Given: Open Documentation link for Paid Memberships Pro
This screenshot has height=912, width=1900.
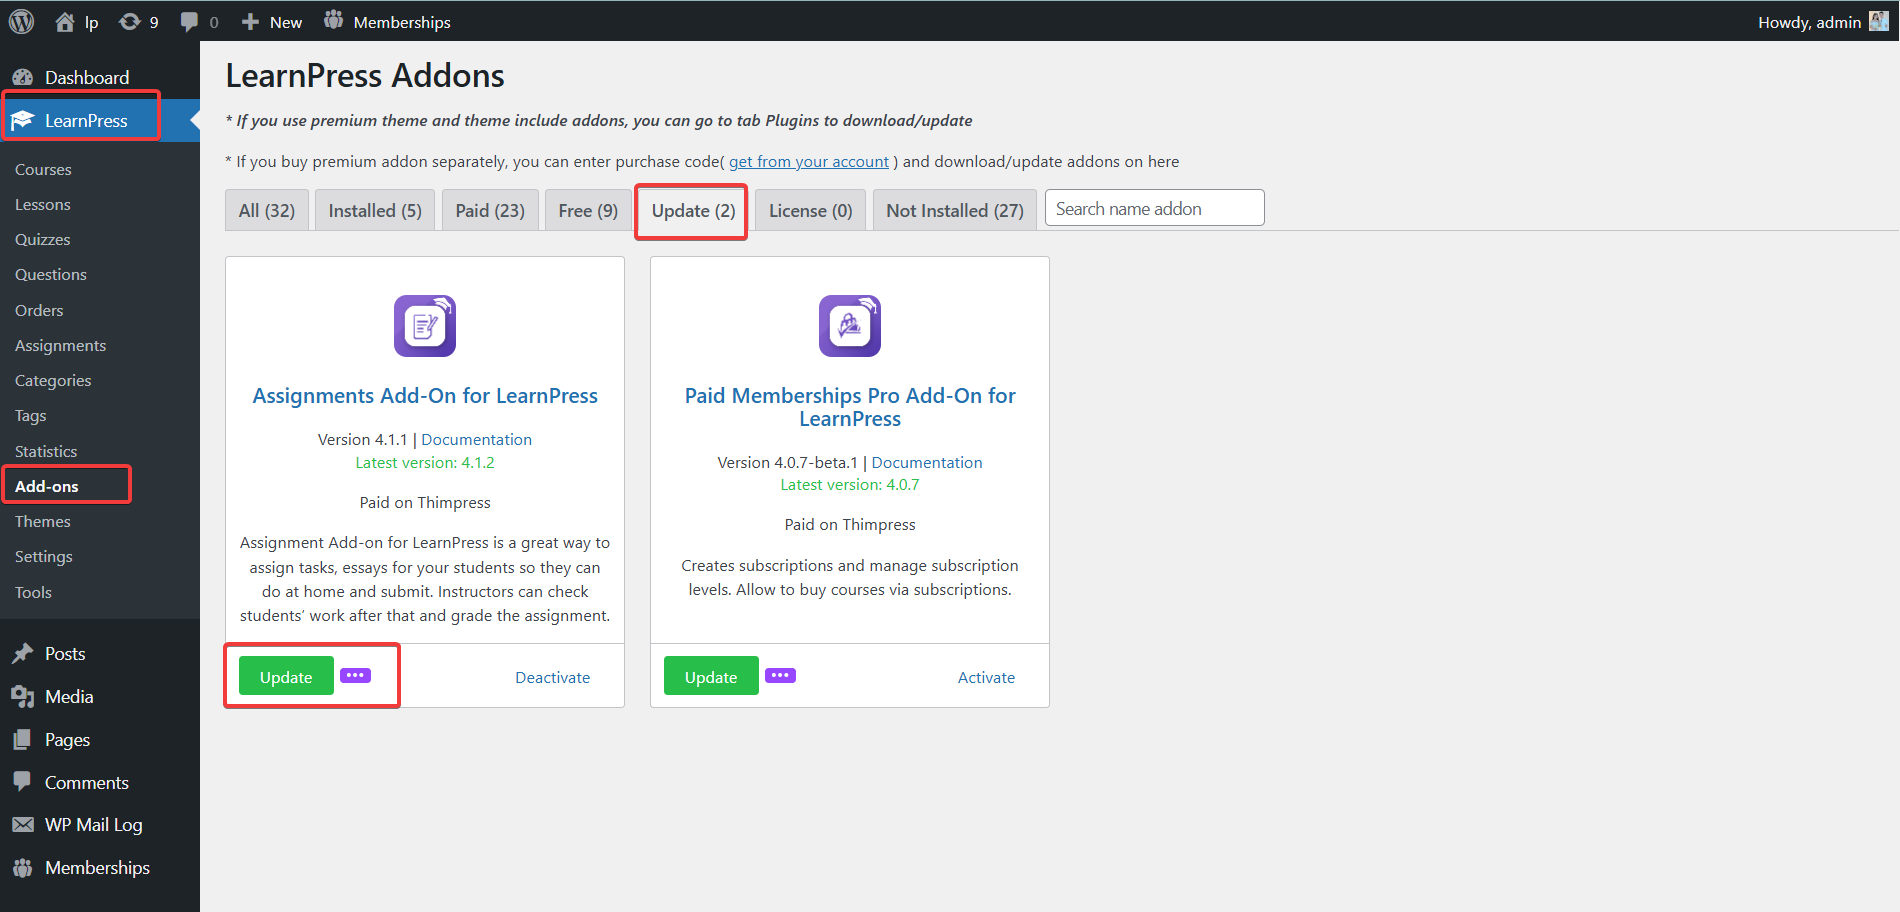Looking at the screenshot, I should click(927, 462).
